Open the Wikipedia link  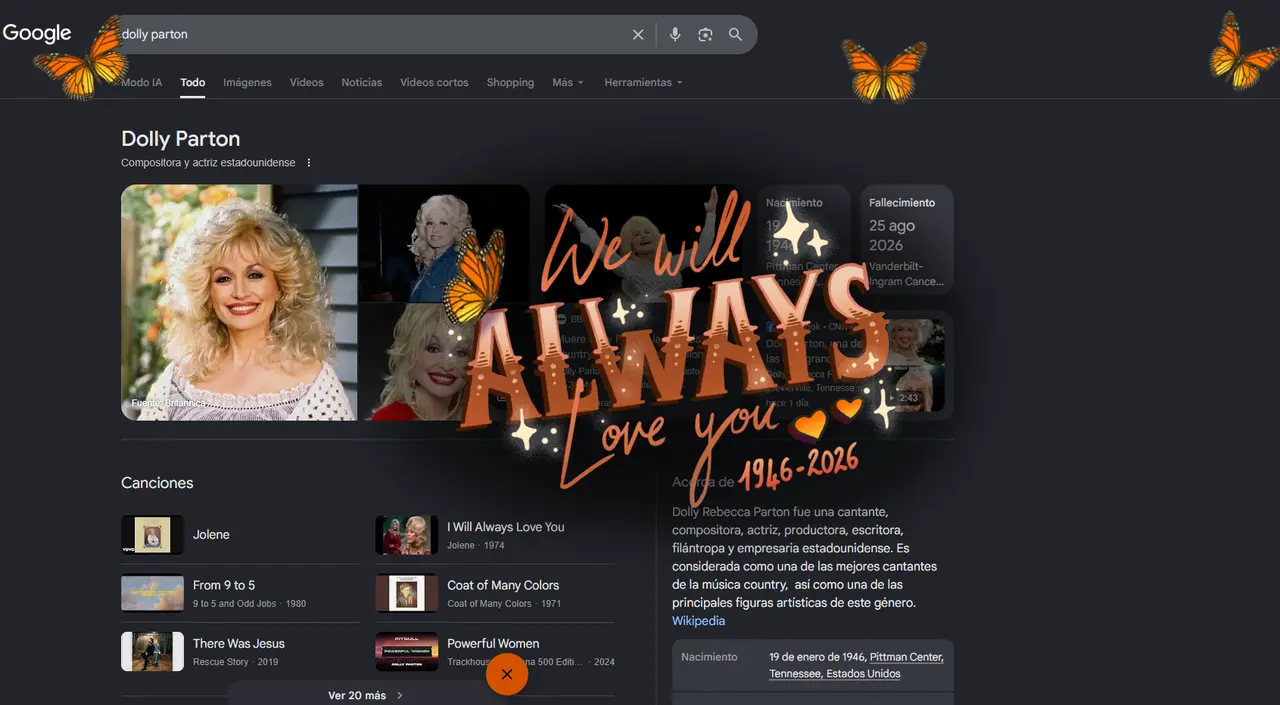pos(698,621)
